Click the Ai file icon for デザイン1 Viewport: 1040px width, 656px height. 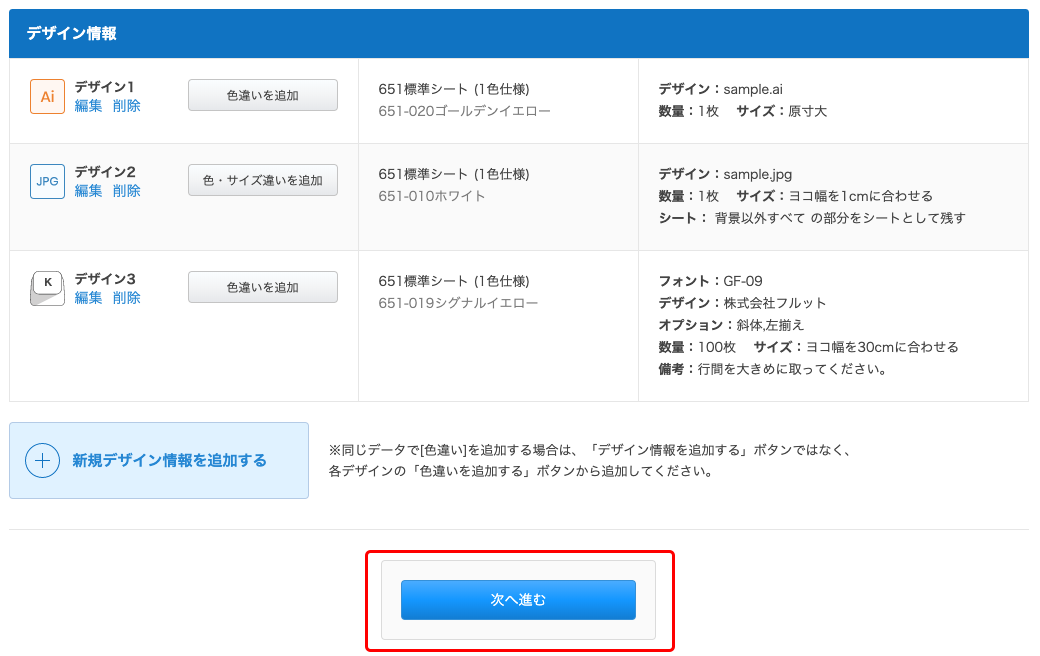click(x=45, y=97)
